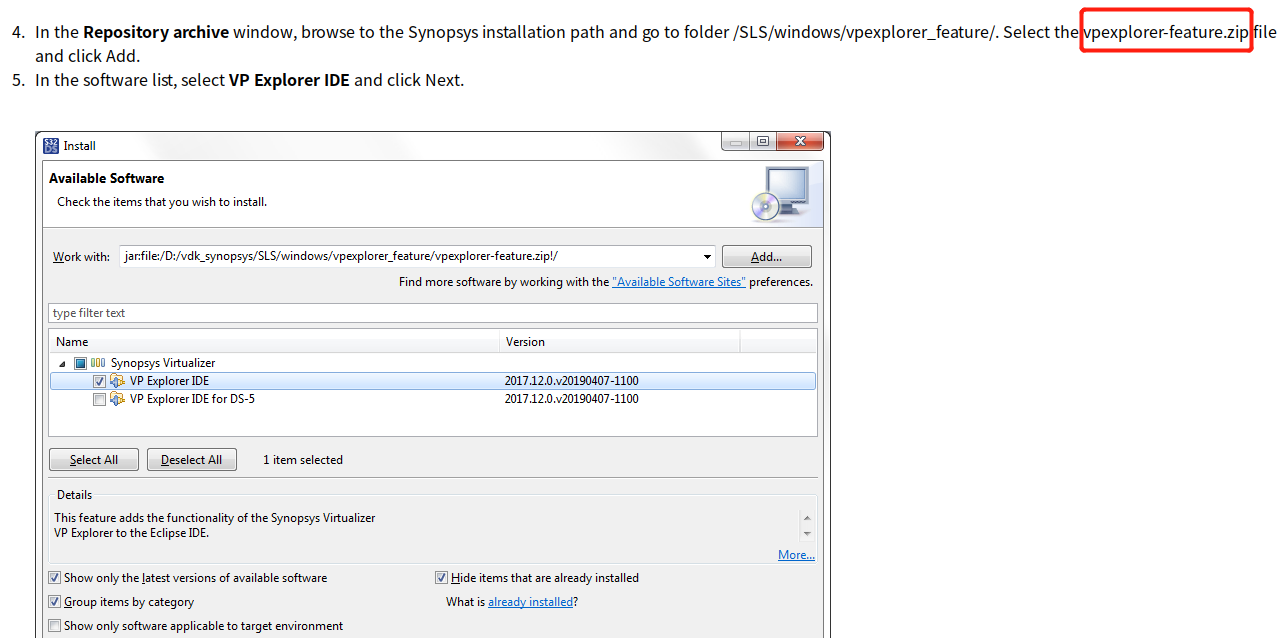Uncheck the VP Explorer IDE item
This screenshot has width=1283, height=638.
[99, 380]
